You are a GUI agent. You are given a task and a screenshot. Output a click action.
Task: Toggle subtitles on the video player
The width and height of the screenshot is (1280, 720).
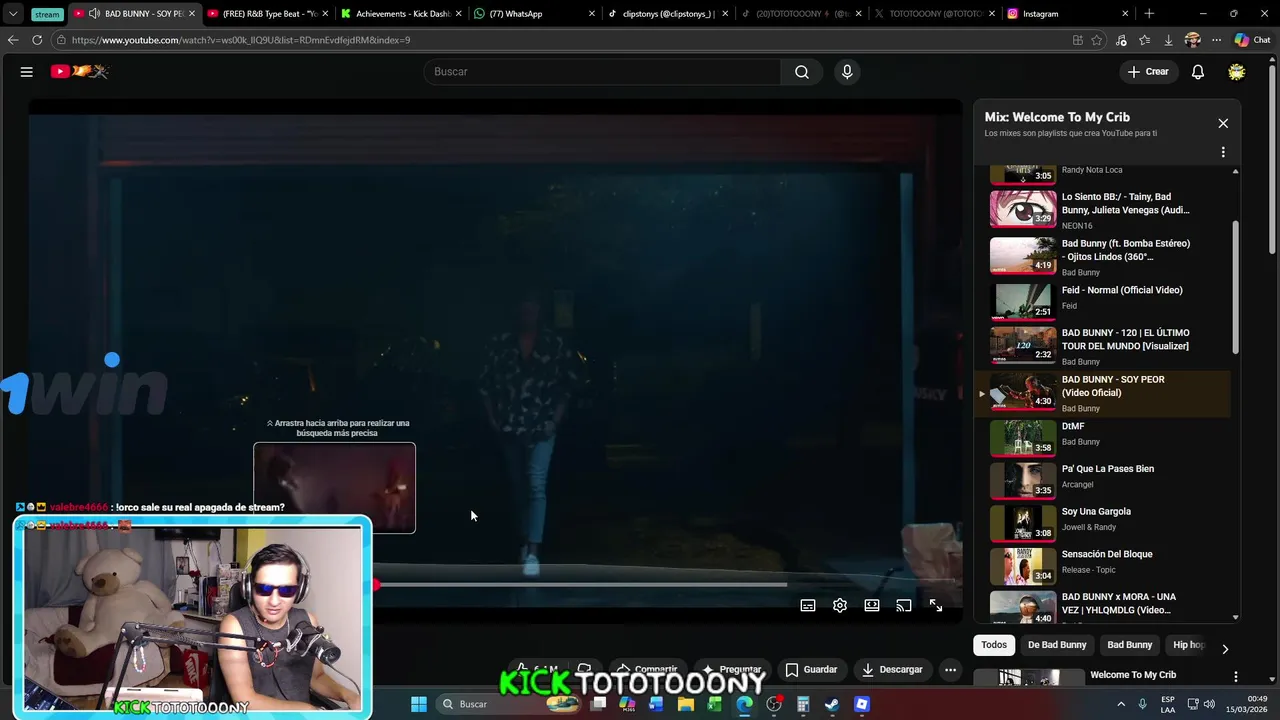tap(808, 605)
